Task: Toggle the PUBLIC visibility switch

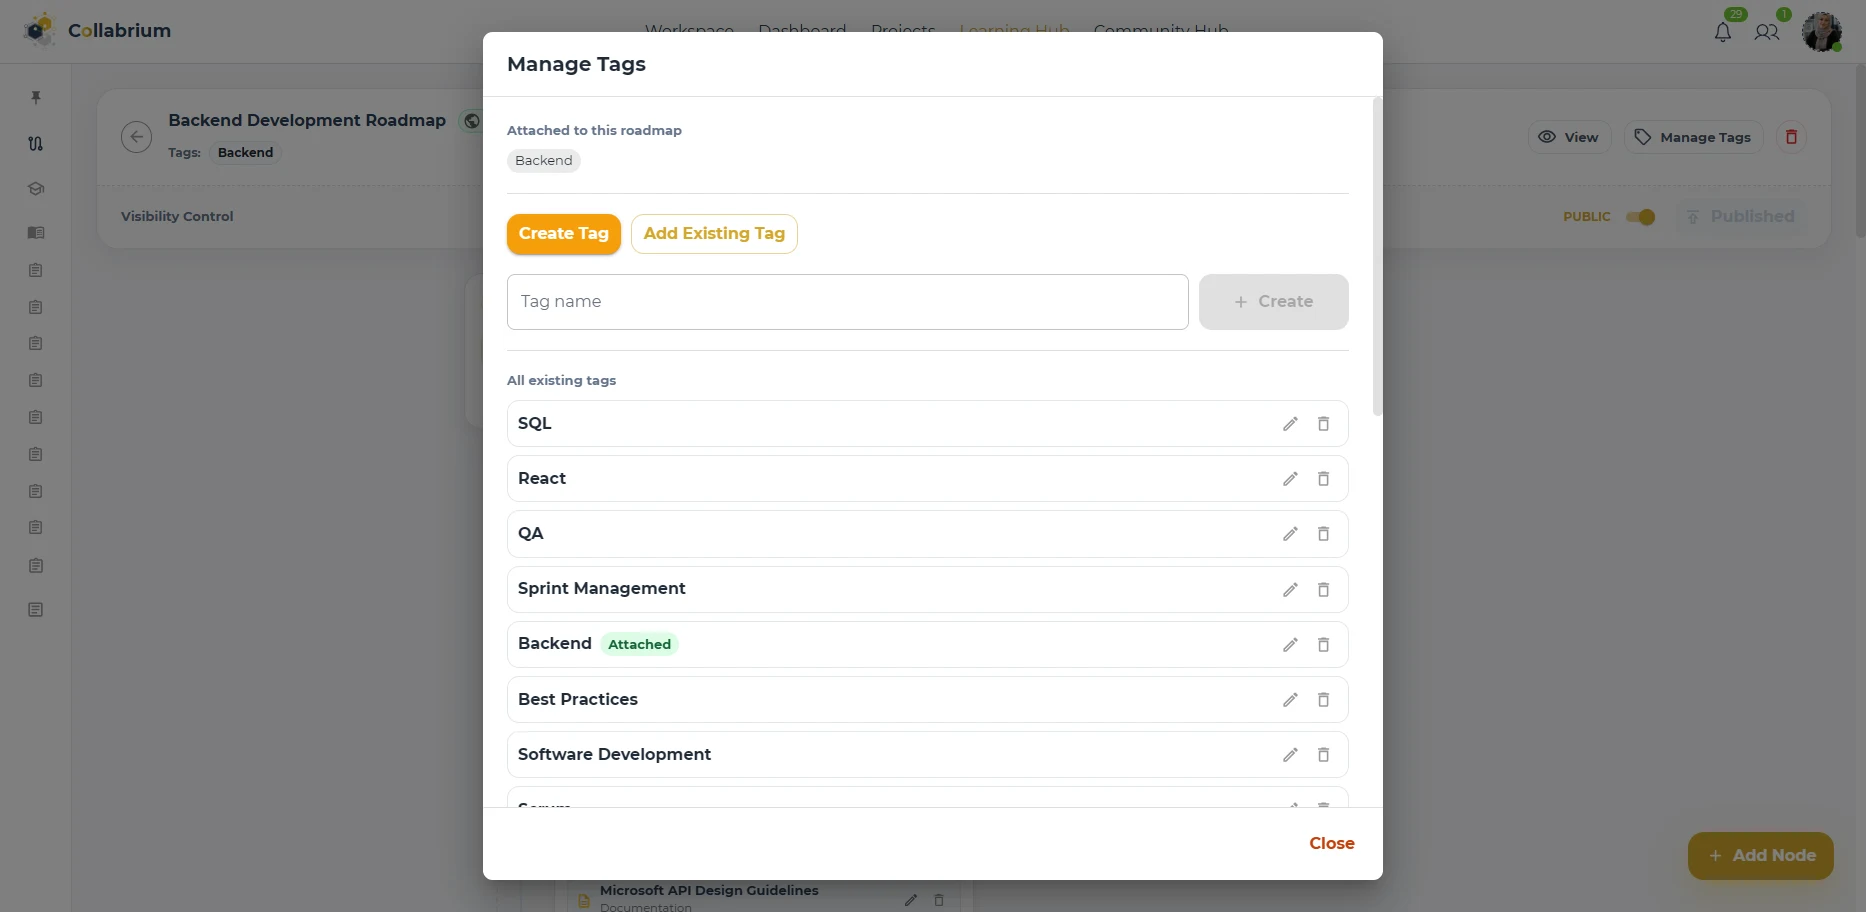Action: [x=1641, y=217]
